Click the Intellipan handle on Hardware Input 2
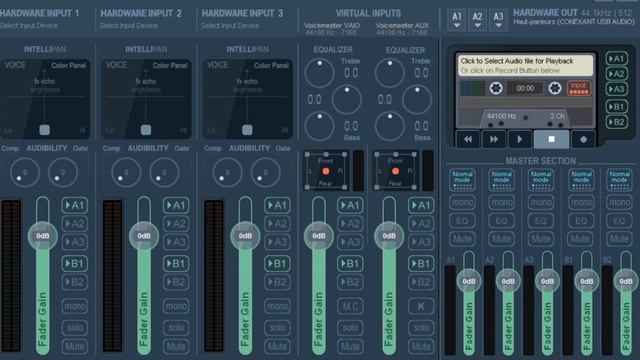This screenshot has height=360, width=640. 146,130
